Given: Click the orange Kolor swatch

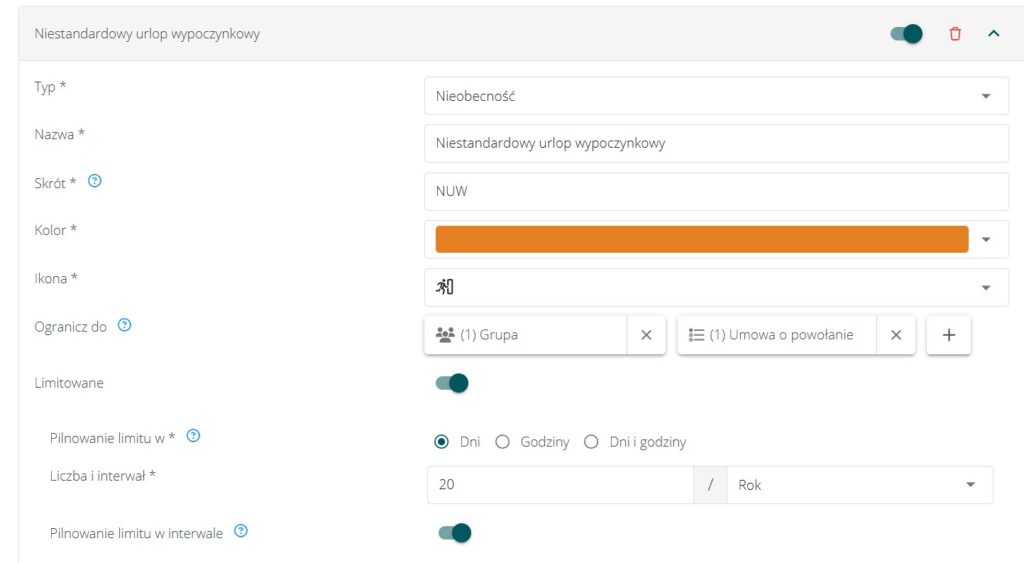Looking at the screenshot, I should pyautogui.click(x=702, y=239).
